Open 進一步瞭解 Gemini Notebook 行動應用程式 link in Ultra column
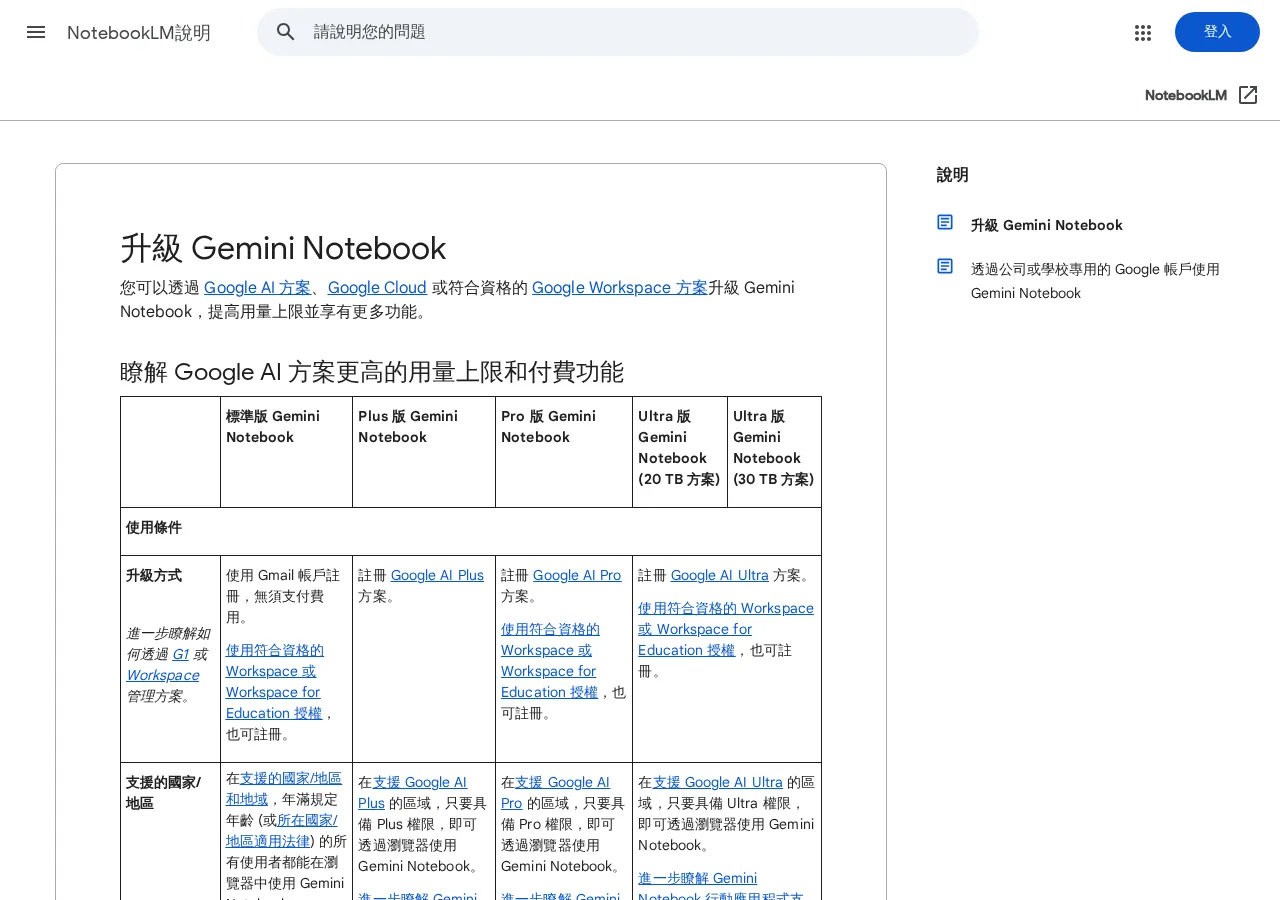1280x900 pixels. [720, 887]
